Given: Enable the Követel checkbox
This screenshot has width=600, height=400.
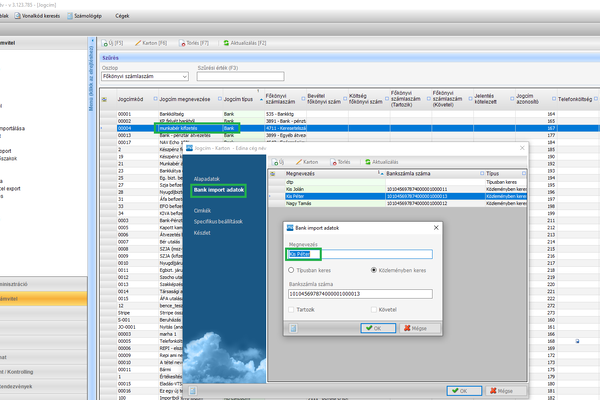Looking at the screenshot, I should [x=372, y=310].
